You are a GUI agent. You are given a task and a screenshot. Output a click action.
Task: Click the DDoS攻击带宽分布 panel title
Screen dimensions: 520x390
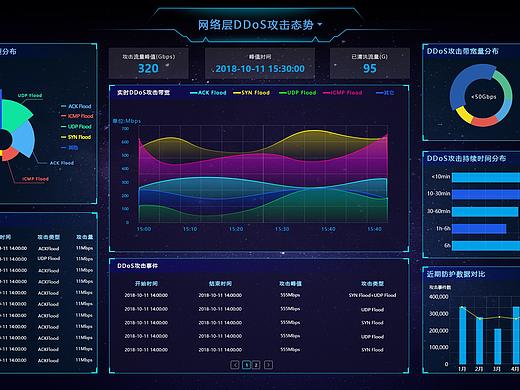(463, 51)
